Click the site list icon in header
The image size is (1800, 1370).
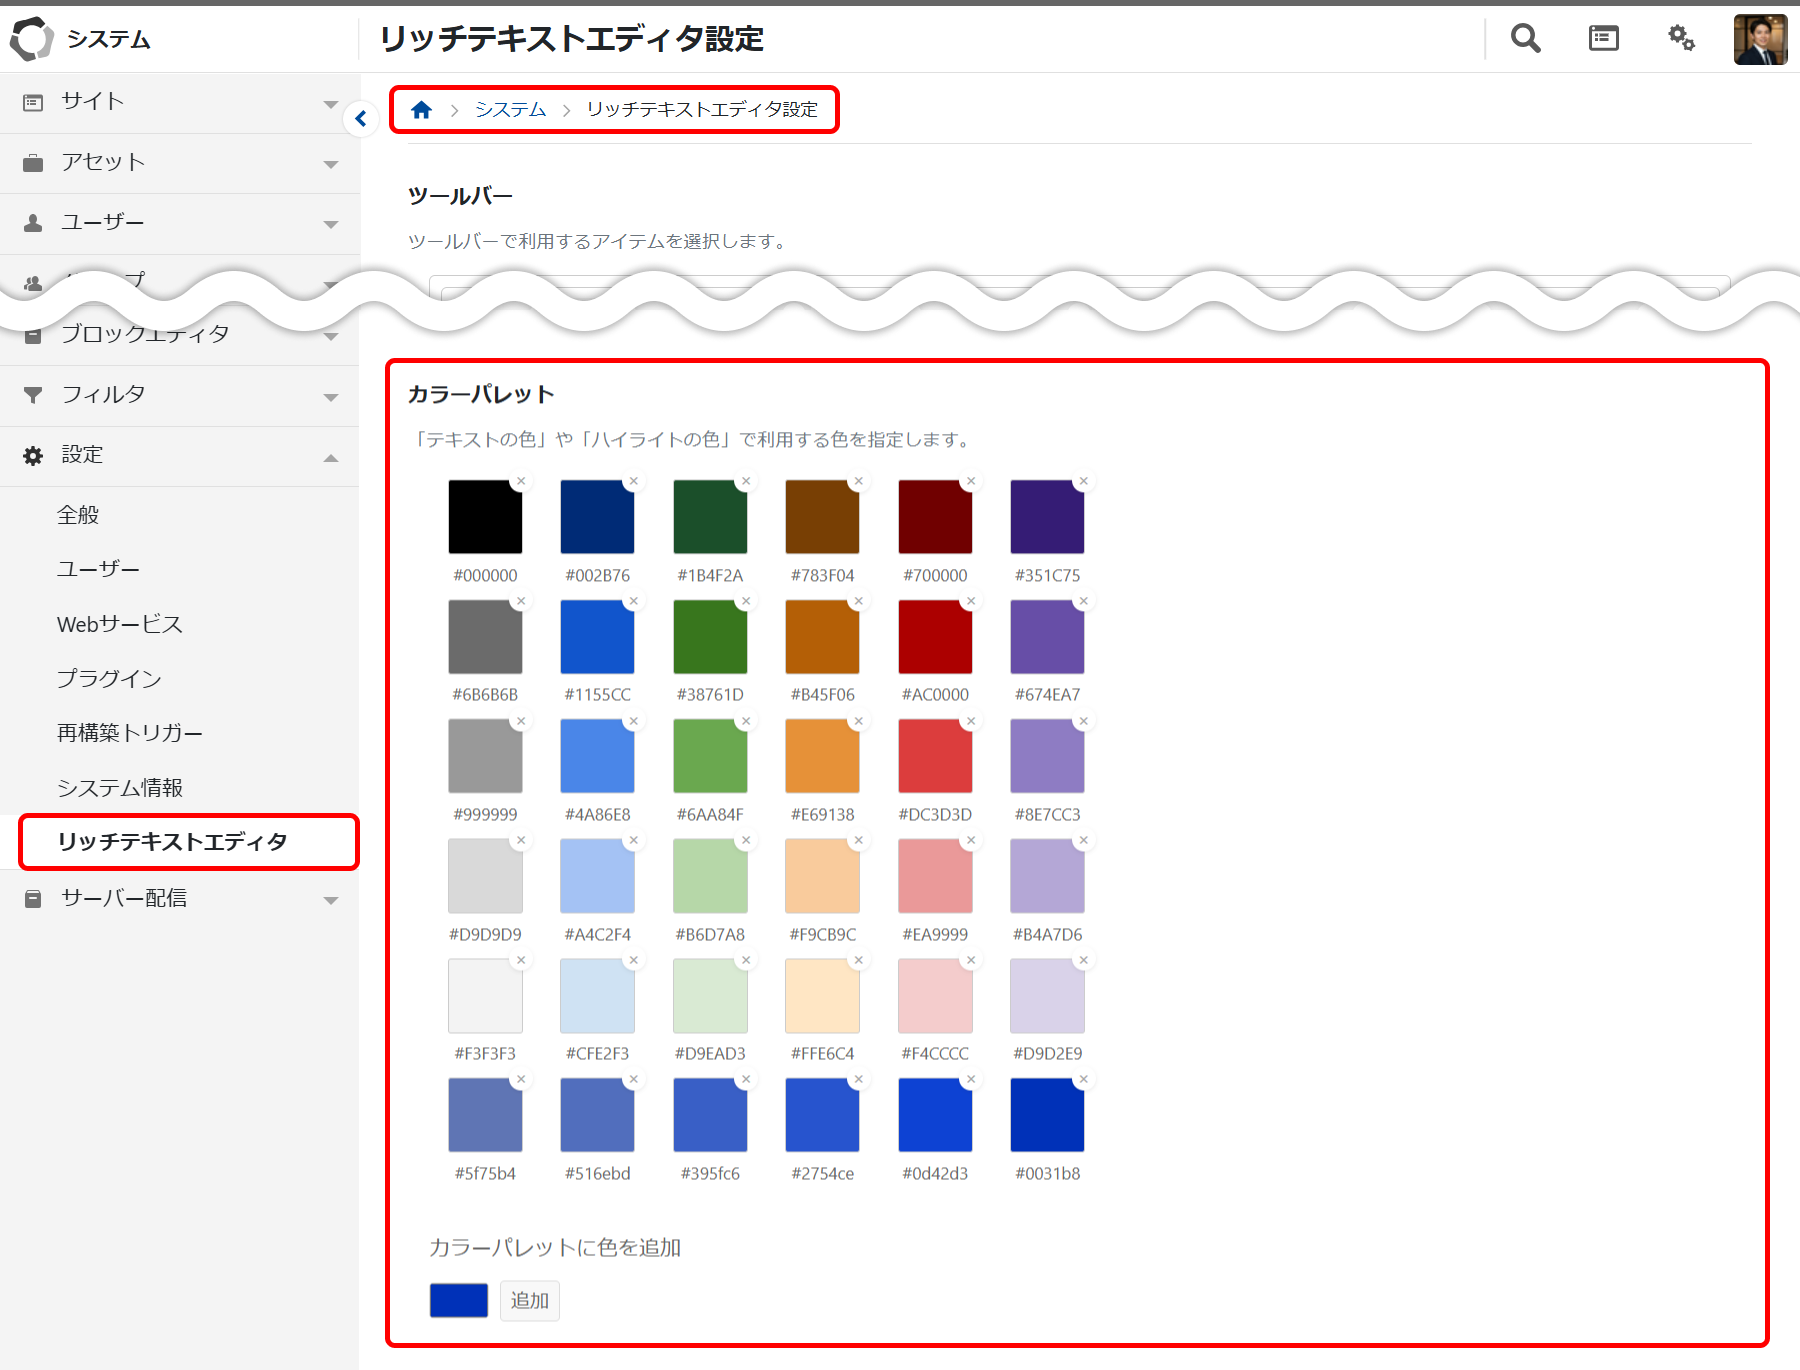(1603, 39)
